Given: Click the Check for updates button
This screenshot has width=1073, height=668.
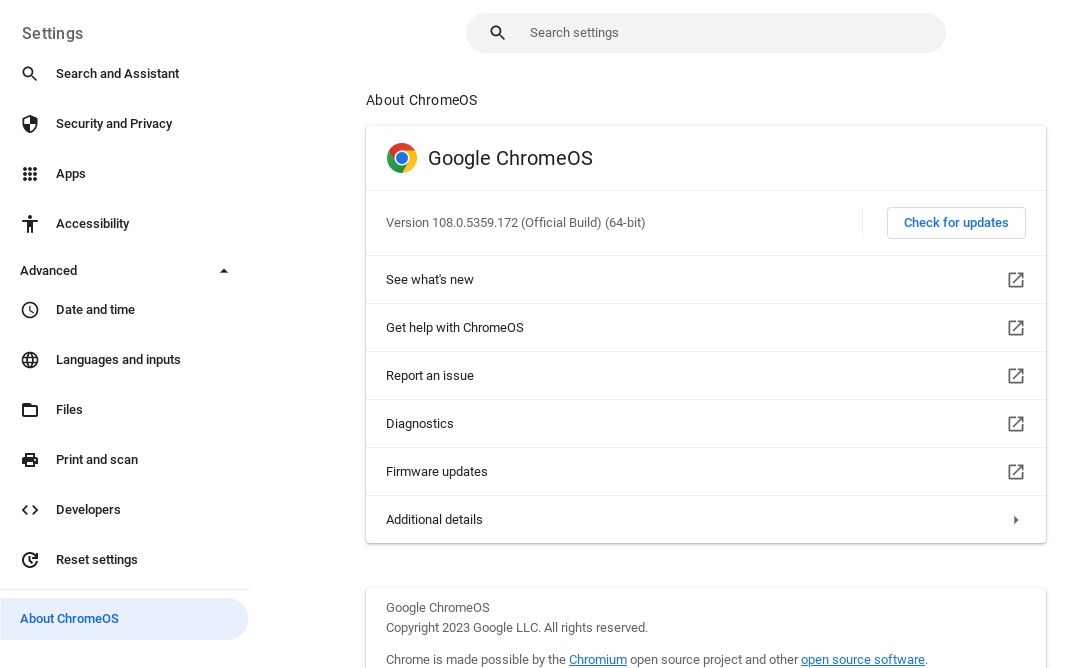Looking at the screenshot, I should 956,223.
